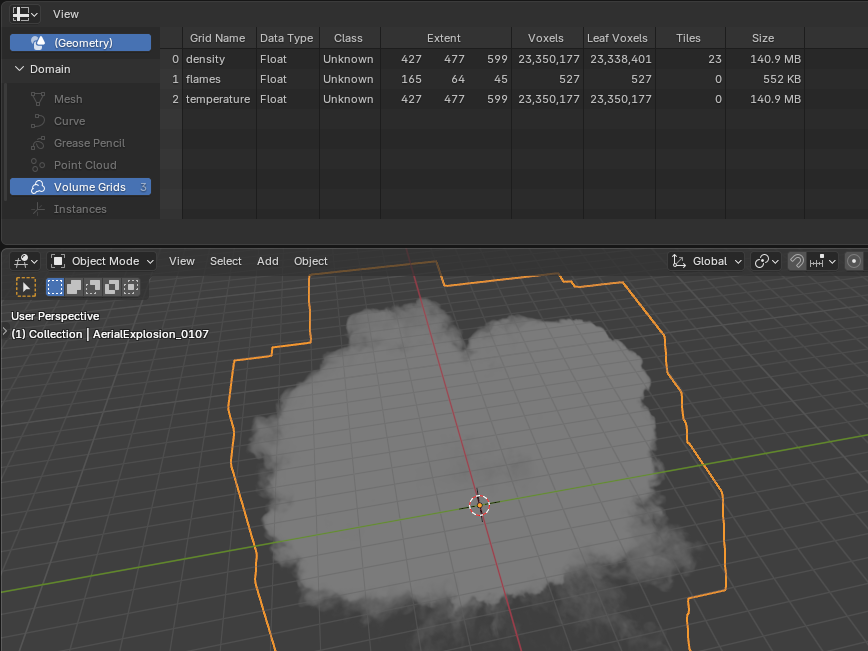Open the Global transform orientation dropdown
The height and width of the screenshot is (651, 868).
click(706, 261)
